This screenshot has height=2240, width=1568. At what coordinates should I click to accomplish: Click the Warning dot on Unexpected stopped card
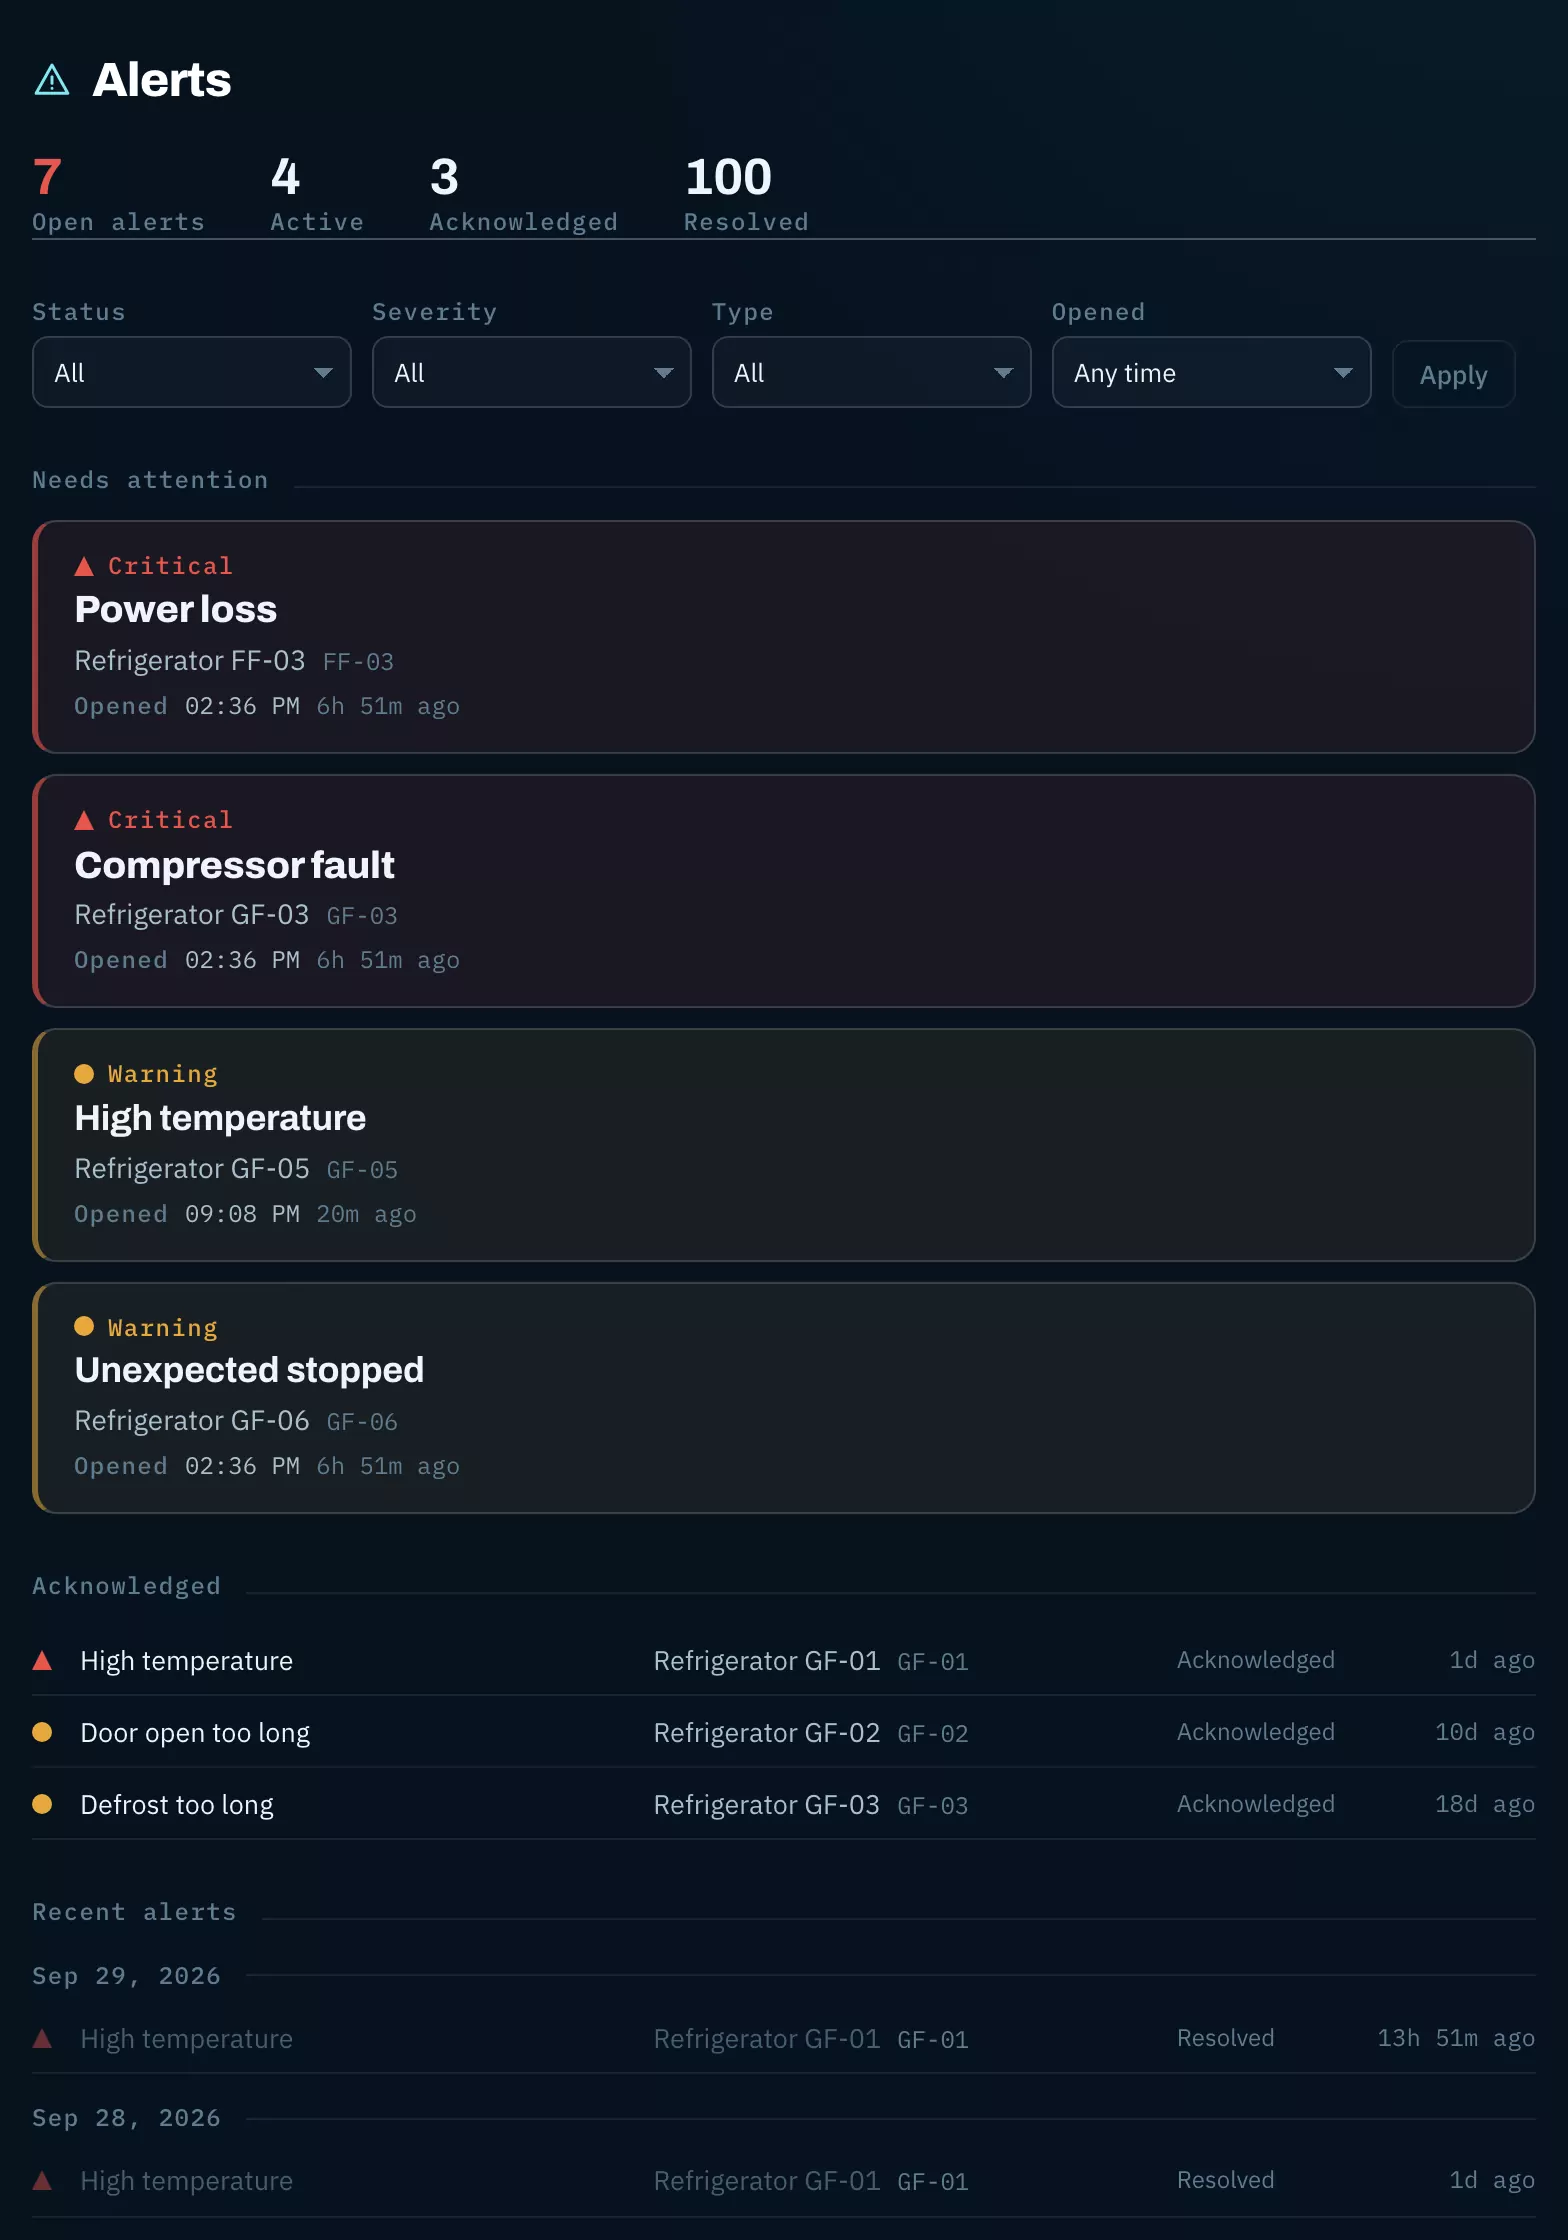(x=84, y=1327)
